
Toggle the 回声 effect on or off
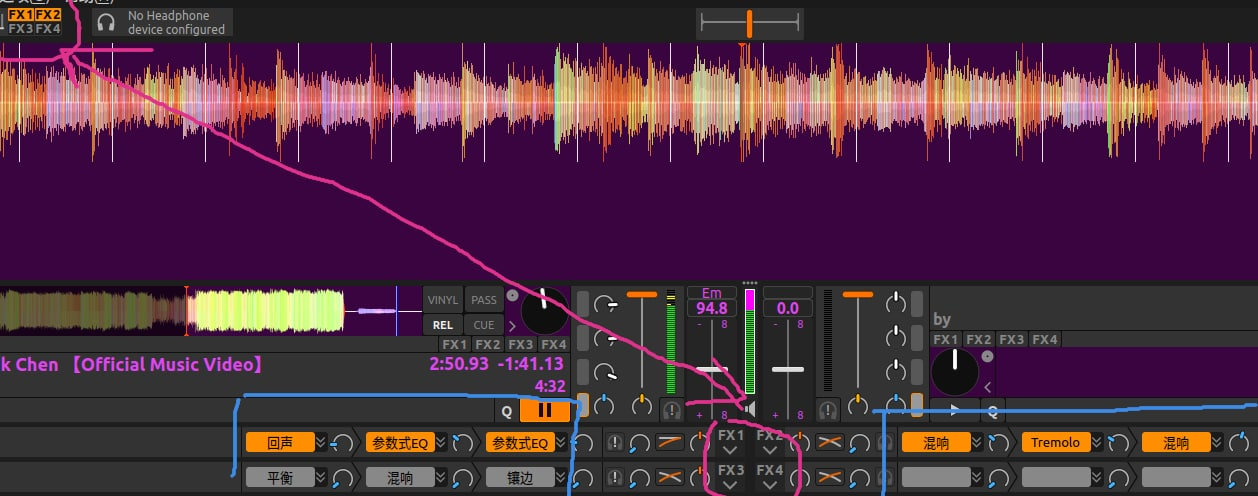[x=279, y=443]
